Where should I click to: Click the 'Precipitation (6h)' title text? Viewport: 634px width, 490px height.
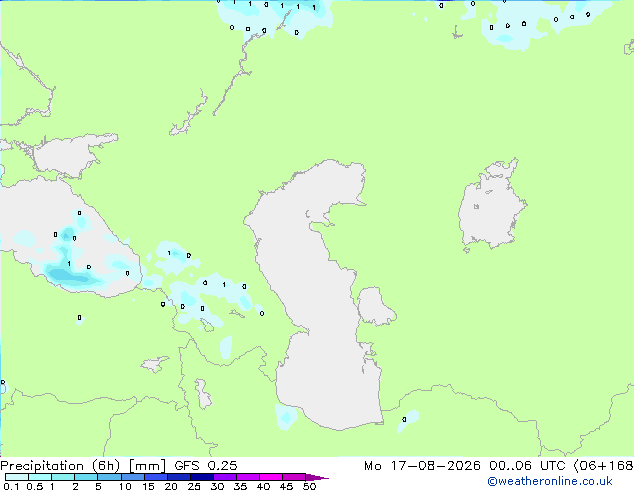pos(60,466)
